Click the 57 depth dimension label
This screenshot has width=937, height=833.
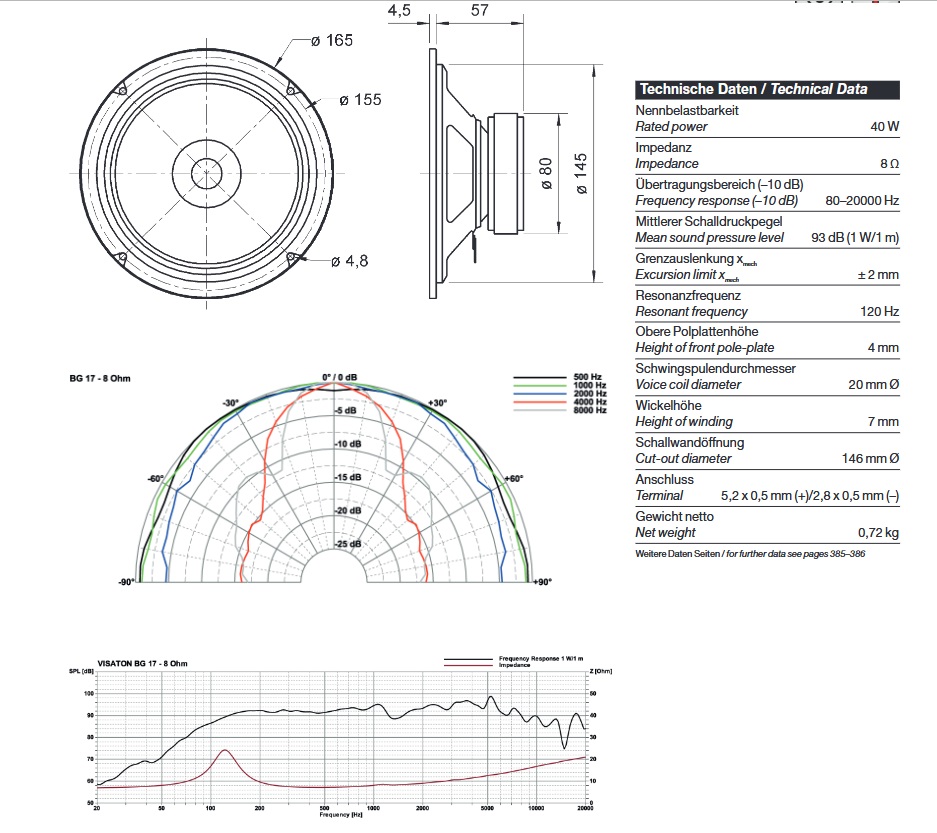[479, 11]
